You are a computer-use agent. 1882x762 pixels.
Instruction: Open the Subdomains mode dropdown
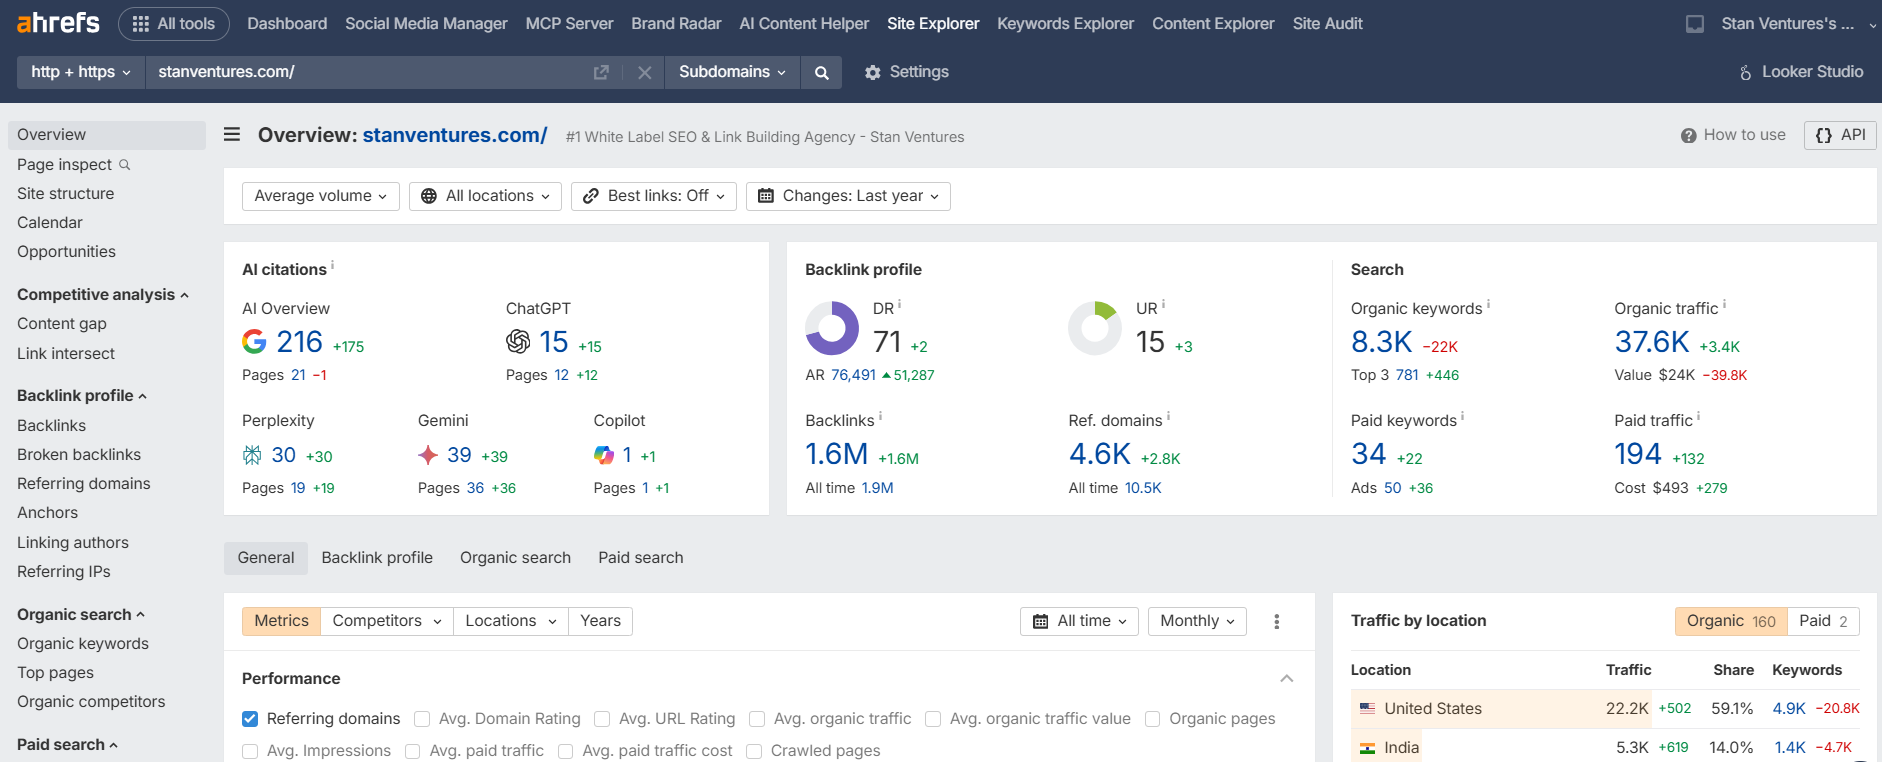[x=732, y=72]
